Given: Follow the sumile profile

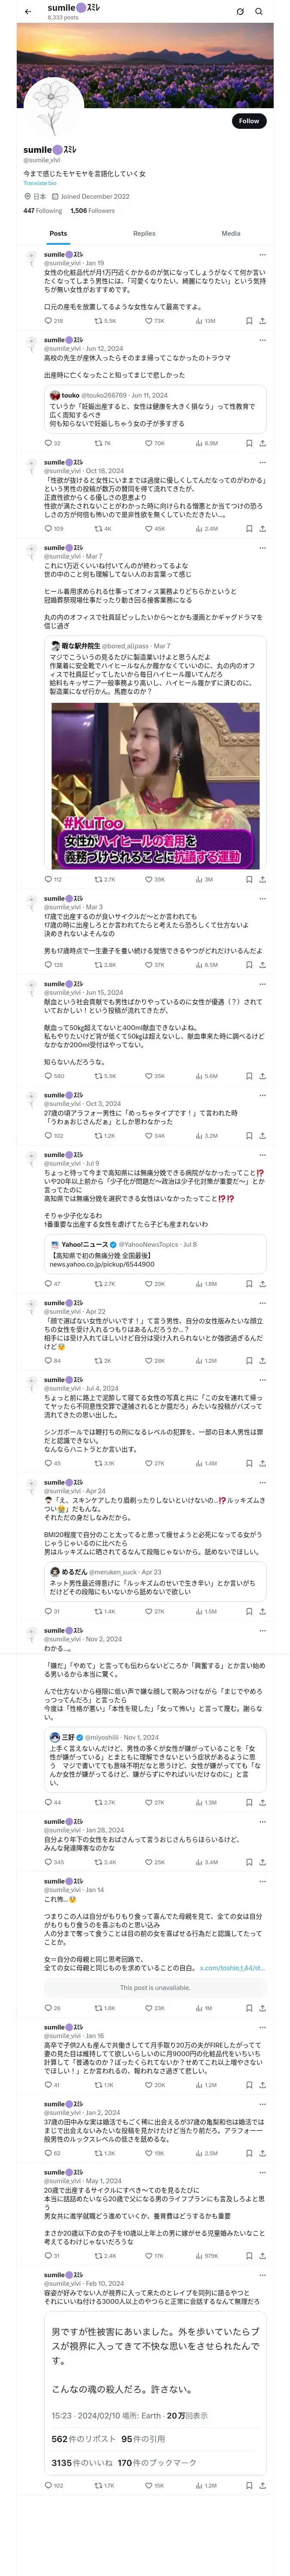Looking at the screenshot, I should tap(249, 121).
